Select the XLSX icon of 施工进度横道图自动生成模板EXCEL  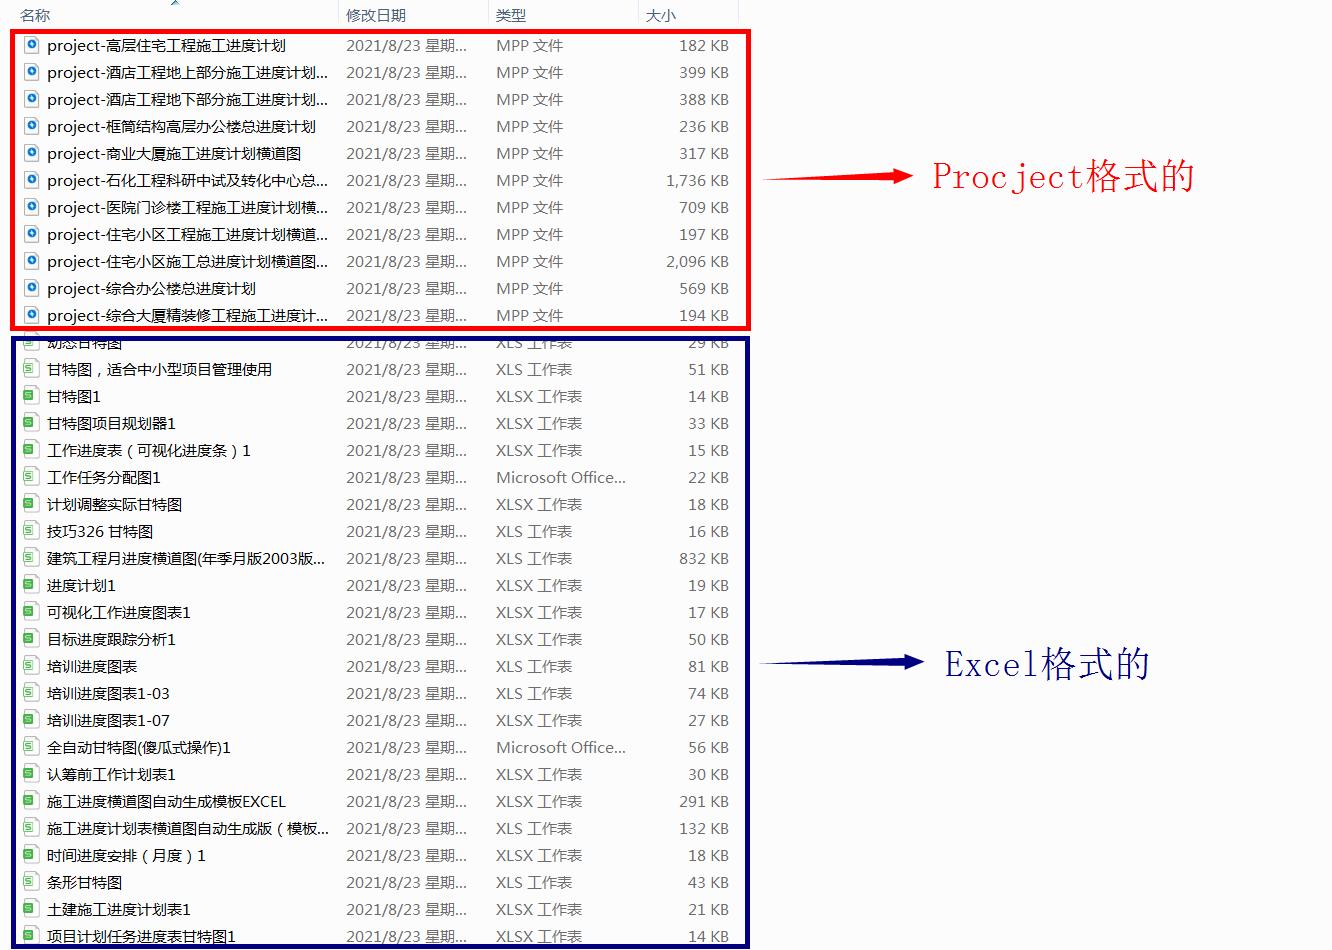coord(28,801)
